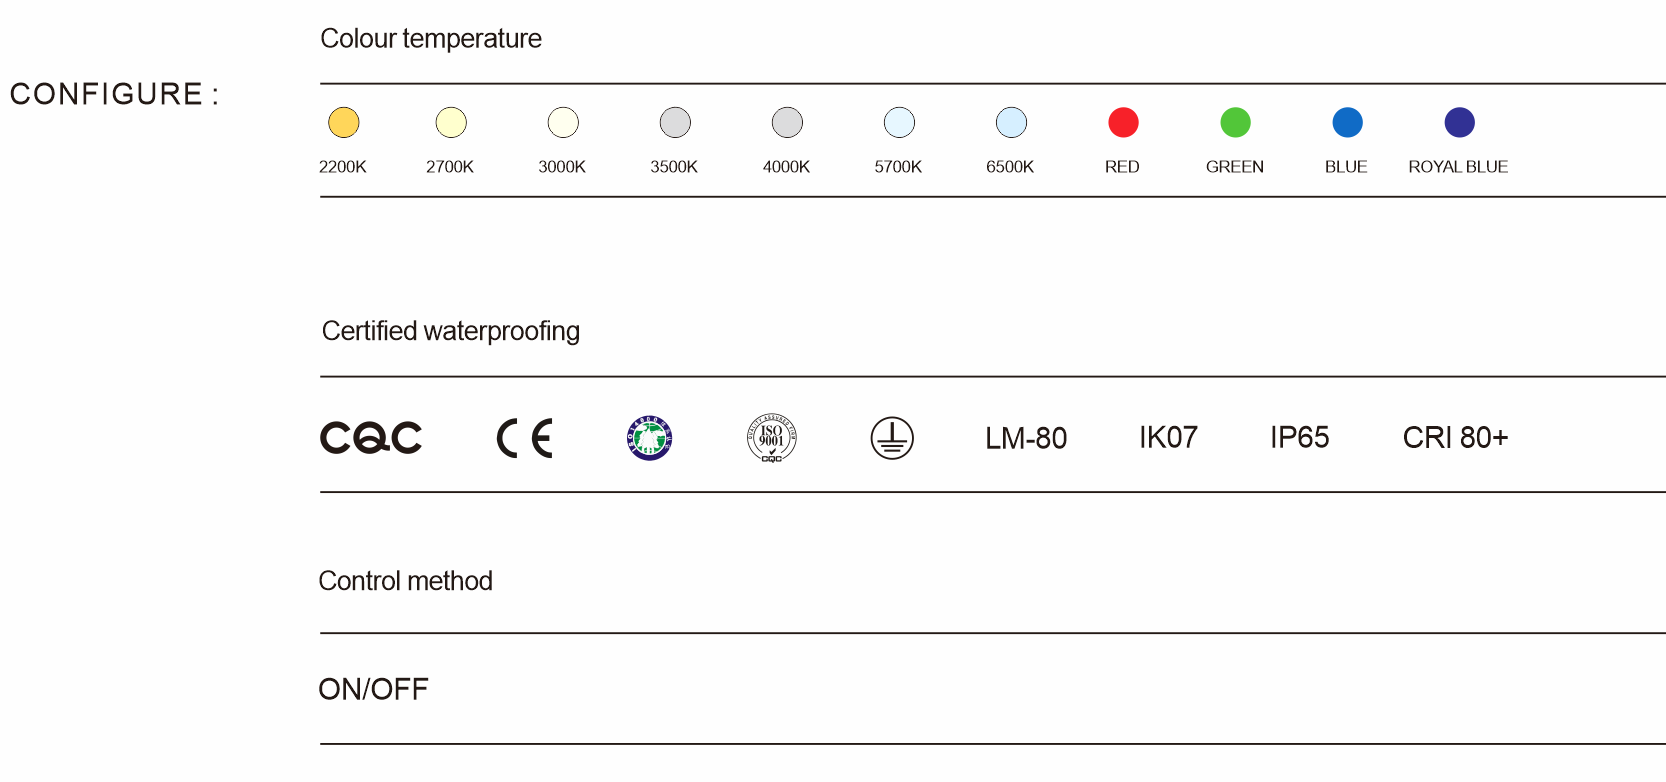1666x782 pixels.
Task: Click the IK07 rating label
Action: click(1168, 438)
